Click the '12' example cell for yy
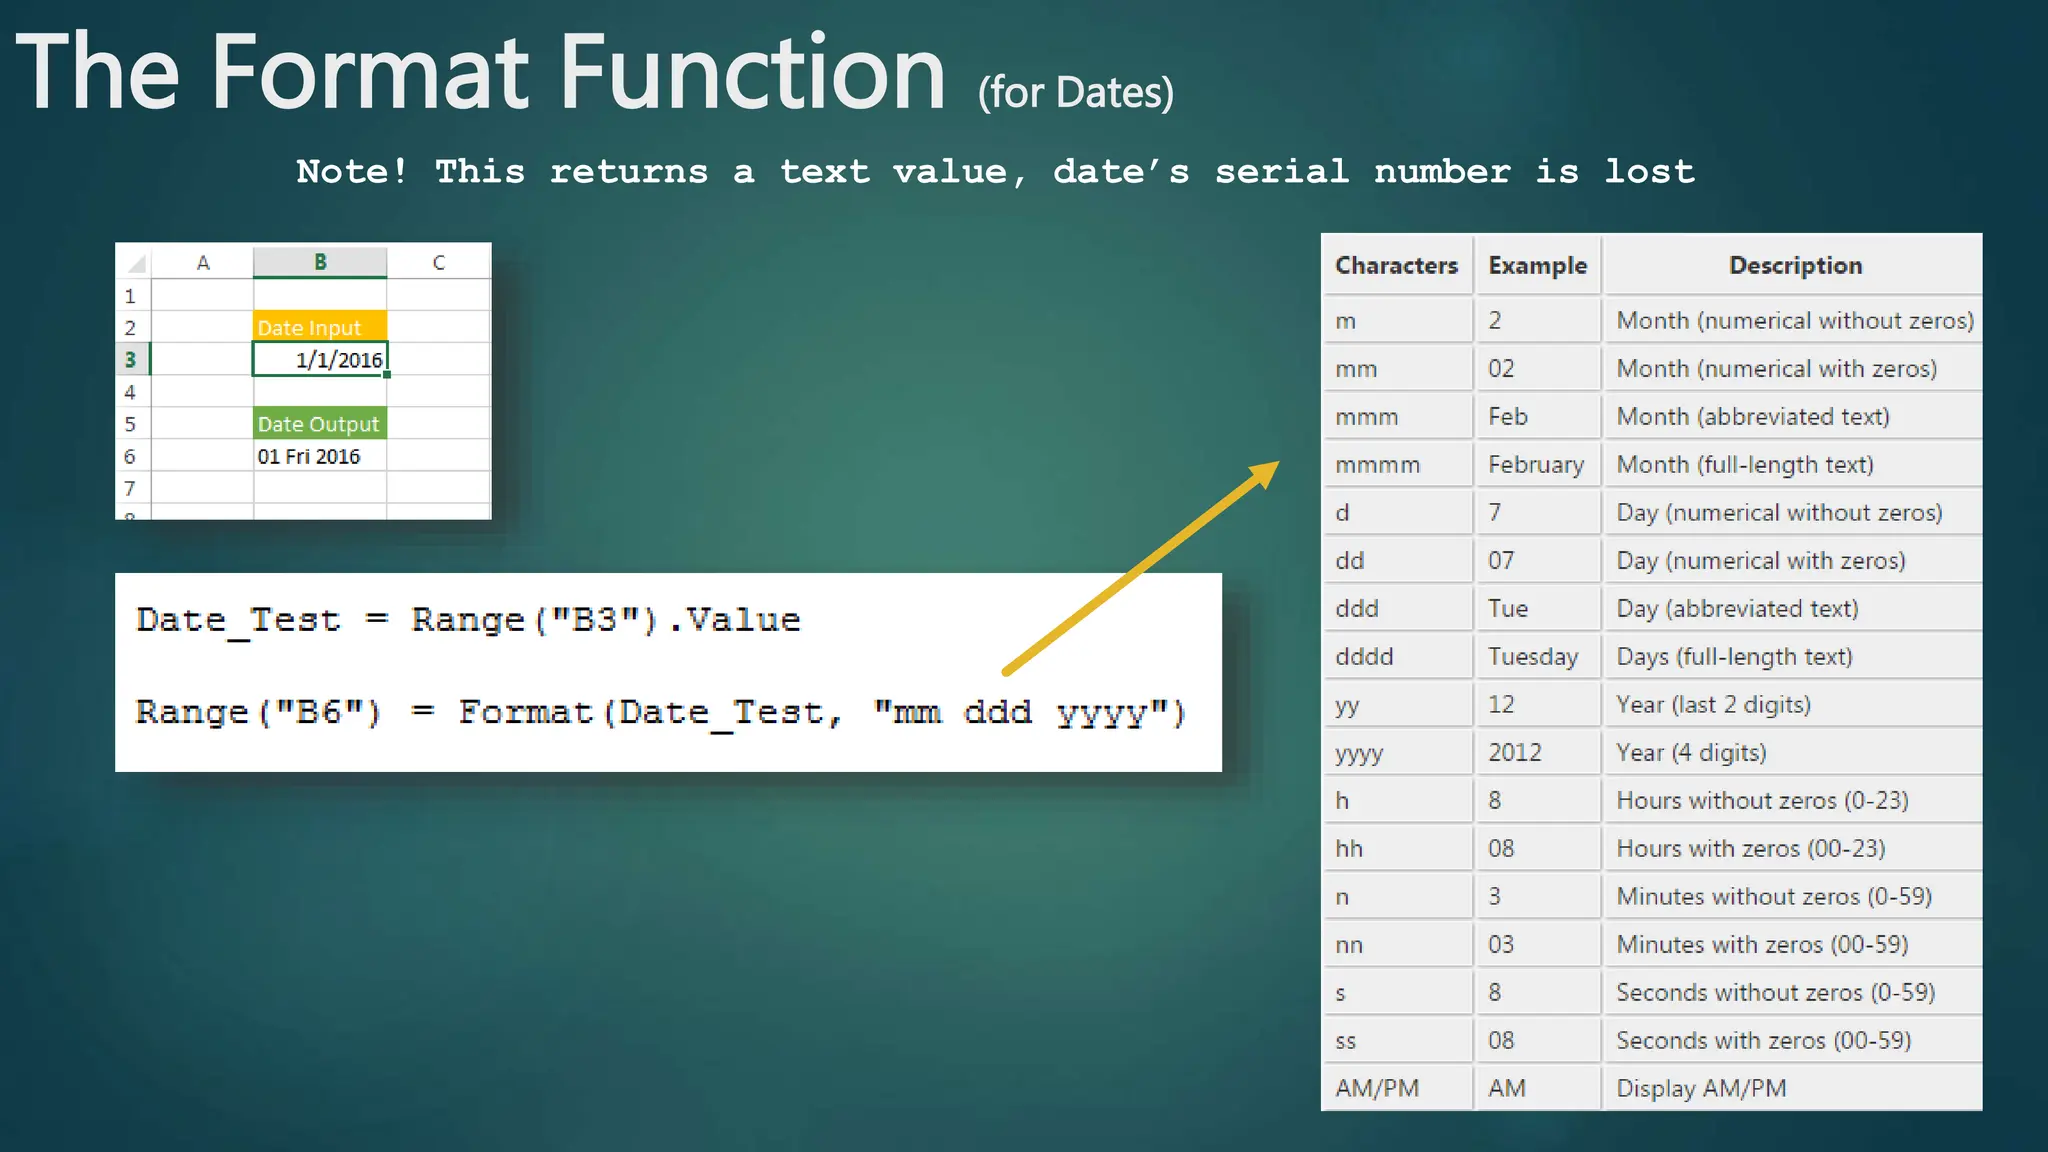This screenshot has height=1152, width=2048. tap(1537, 704)
